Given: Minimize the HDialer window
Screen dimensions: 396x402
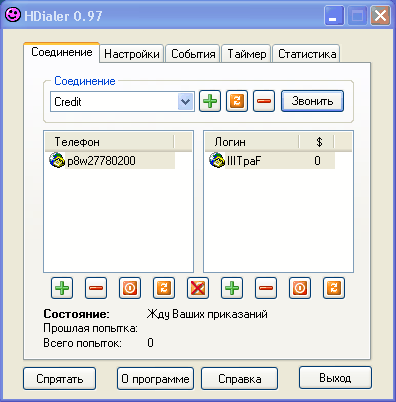Looking at the screenshot, I should pos(334,16).
